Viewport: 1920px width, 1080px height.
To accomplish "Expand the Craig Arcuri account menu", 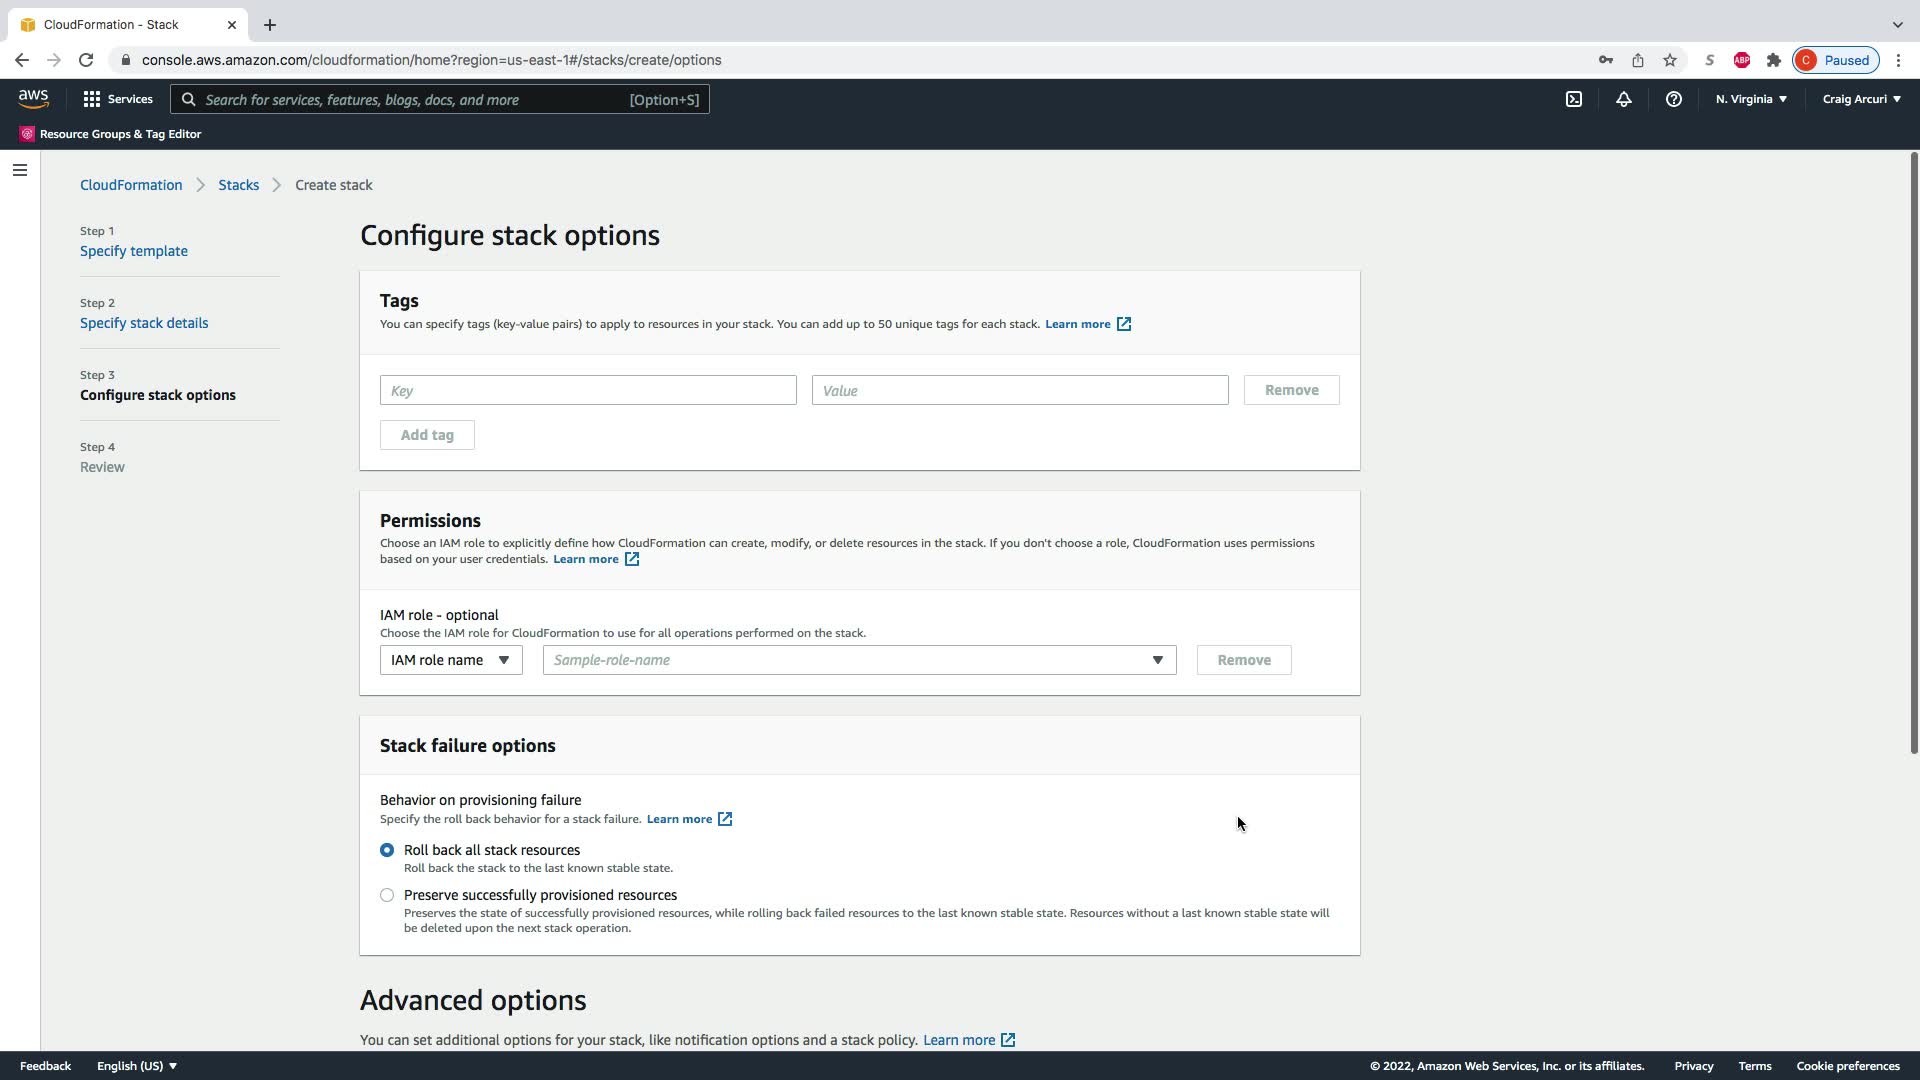I will tap(1861, 99).
